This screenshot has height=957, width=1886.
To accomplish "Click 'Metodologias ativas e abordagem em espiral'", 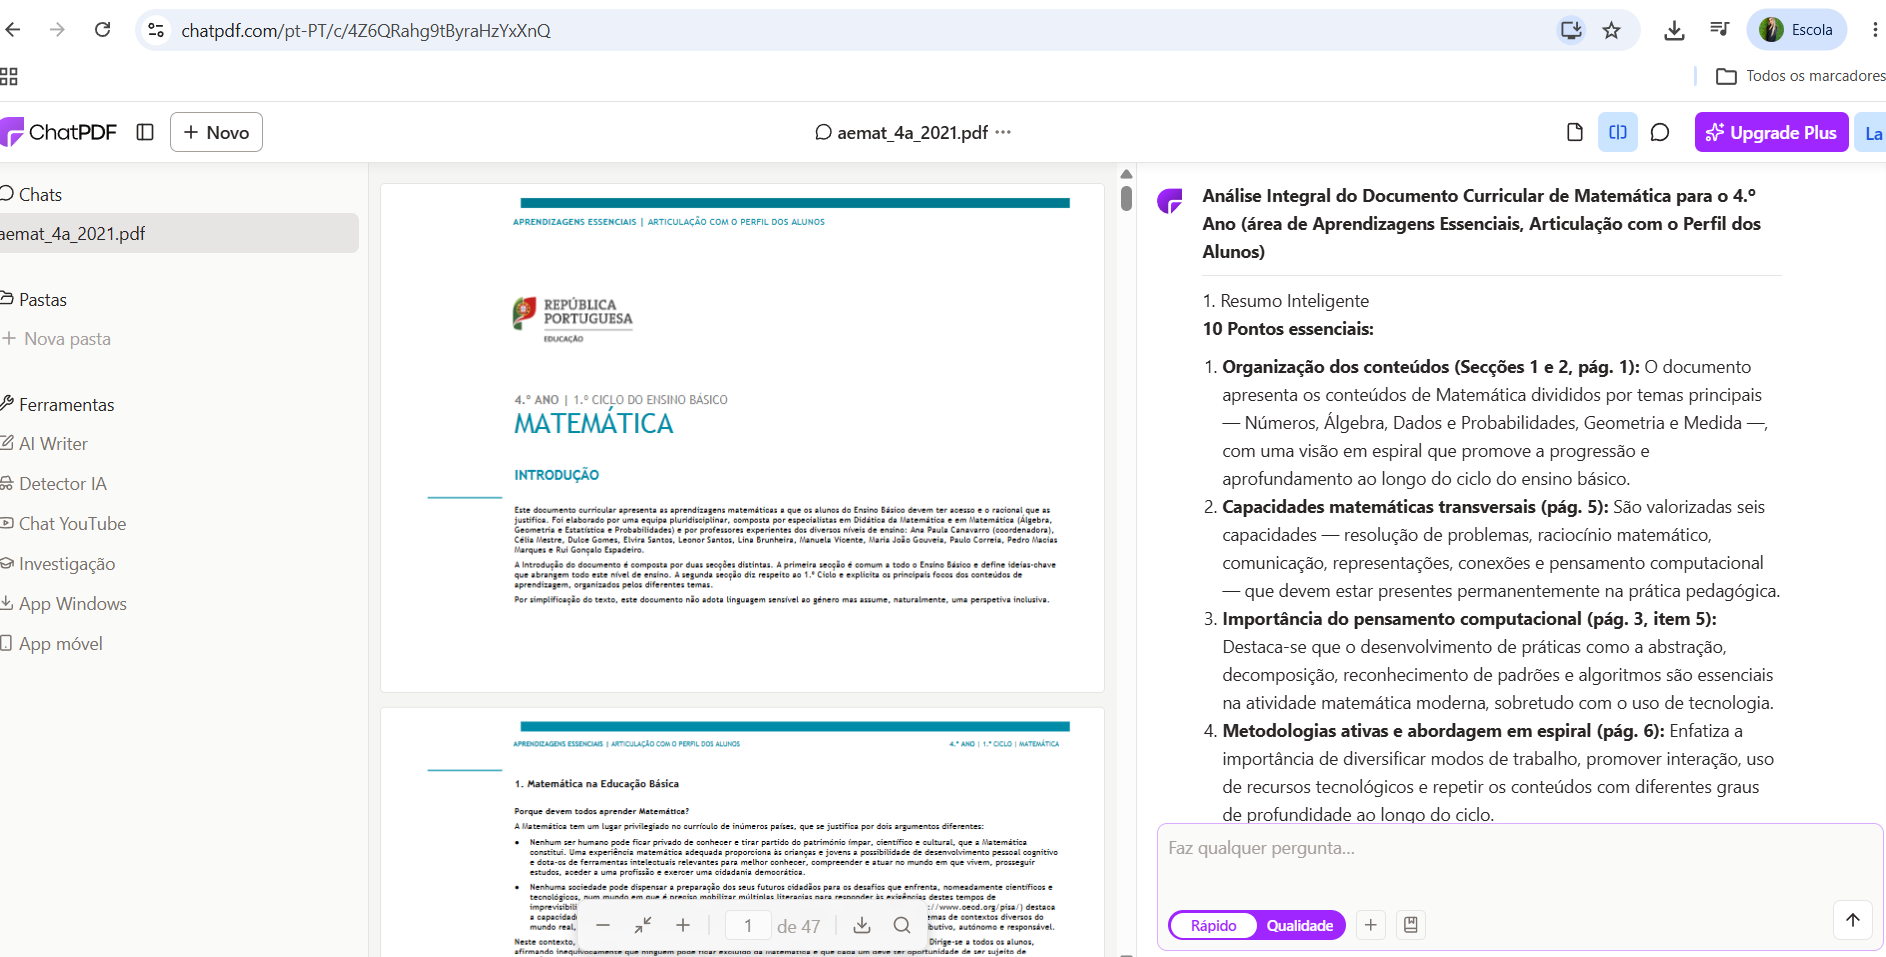I will (1407, 731).
